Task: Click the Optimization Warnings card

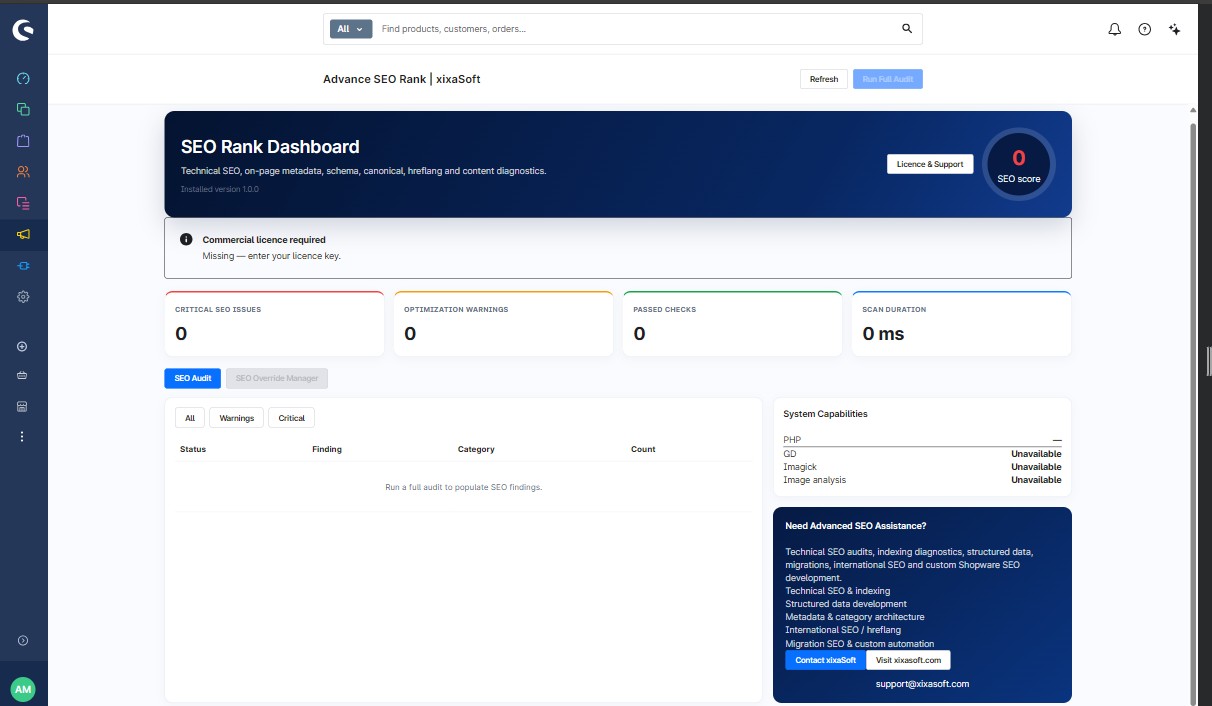Action: click(503, 324)
